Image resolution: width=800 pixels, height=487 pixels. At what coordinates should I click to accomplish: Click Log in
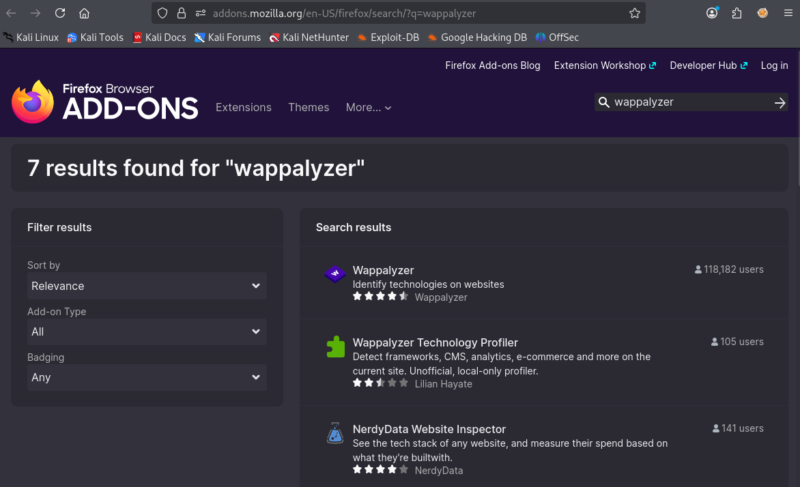tap(774, 65)
